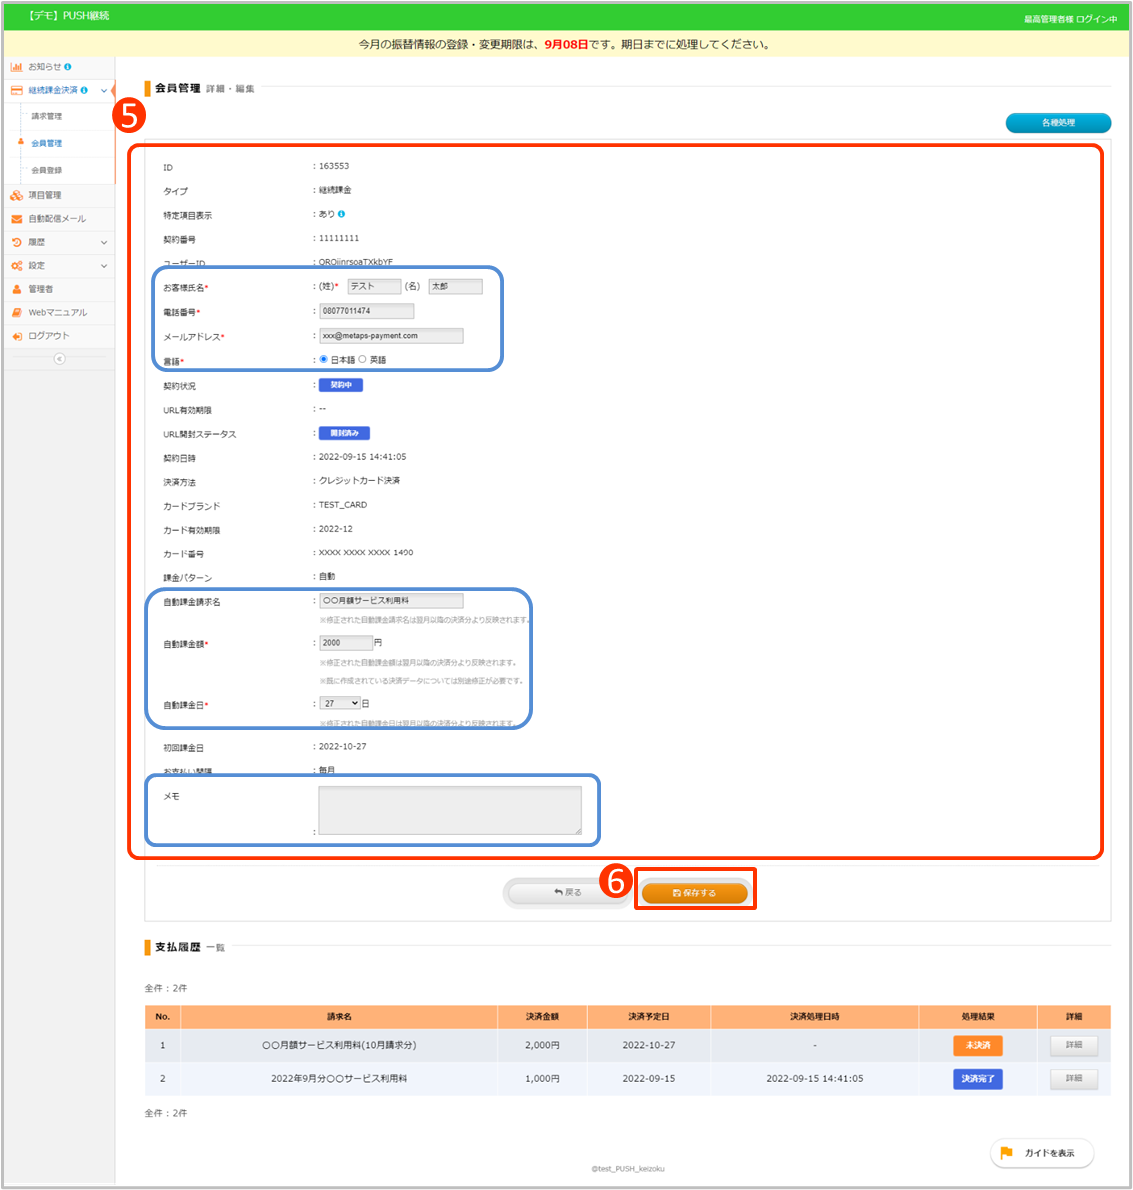
Task: Click the 保存する save button
Action: click(x=694, y=893)
